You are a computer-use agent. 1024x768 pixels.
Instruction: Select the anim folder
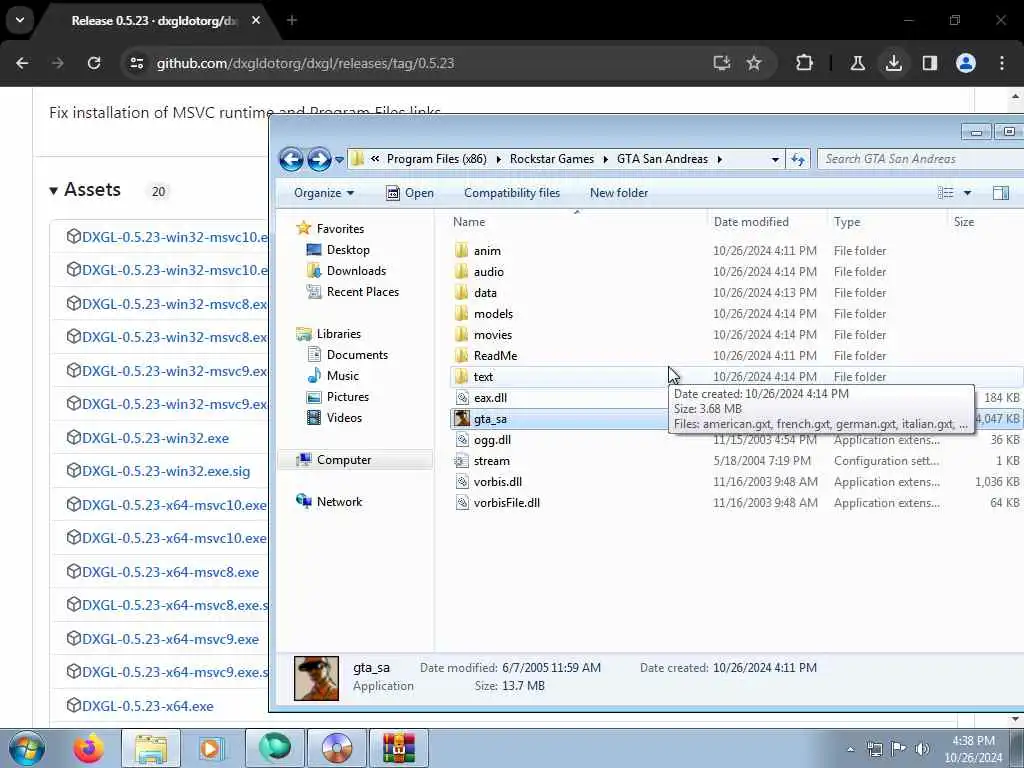point(477,251)
